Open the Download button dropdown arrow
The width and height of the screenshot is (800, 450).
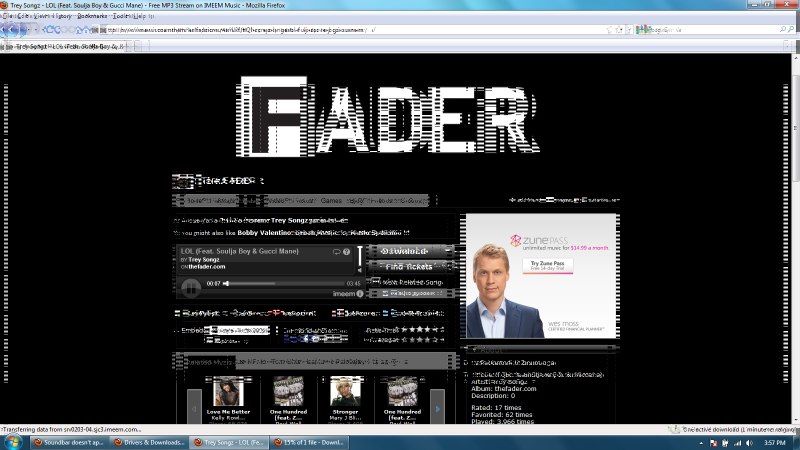coord(447,251)
